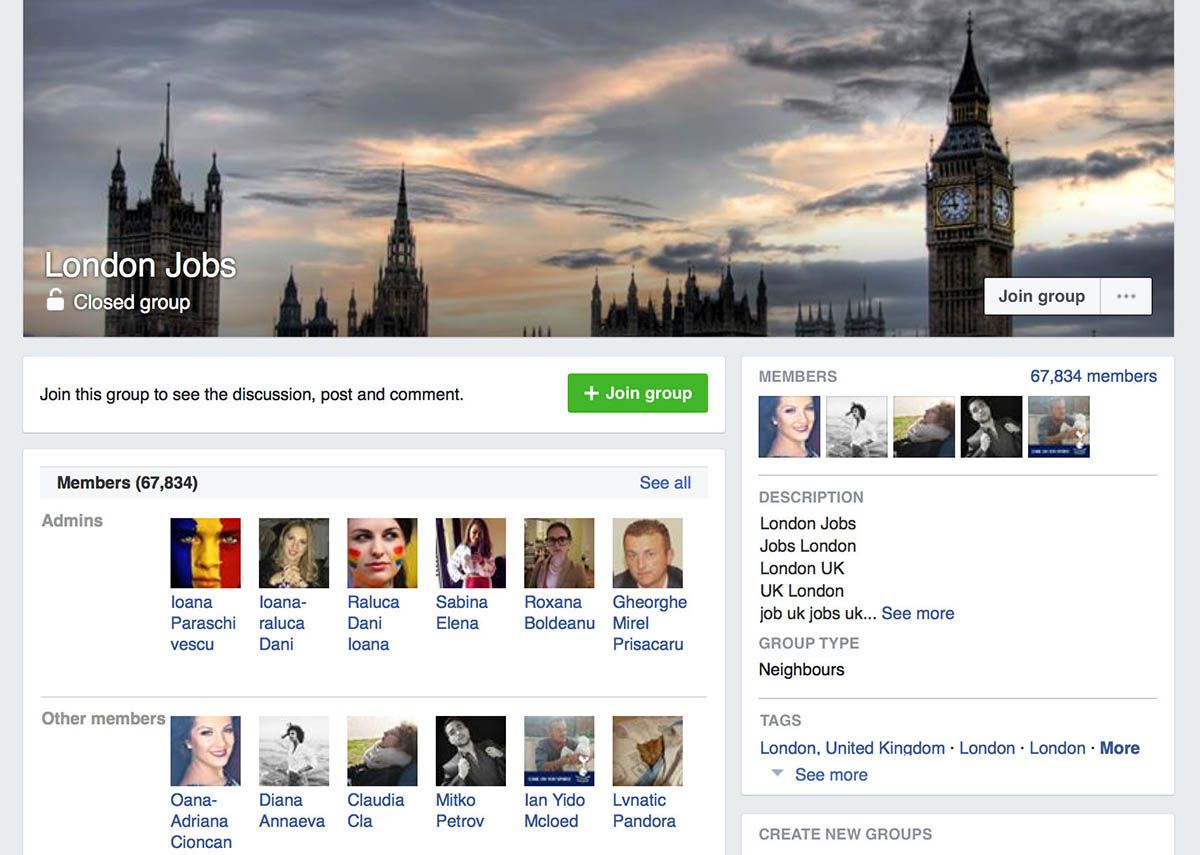The width and height of the screenshot is (1200, 855).
Task: Click the Roxana Boldeanu name link
Action: click(560, 612)
